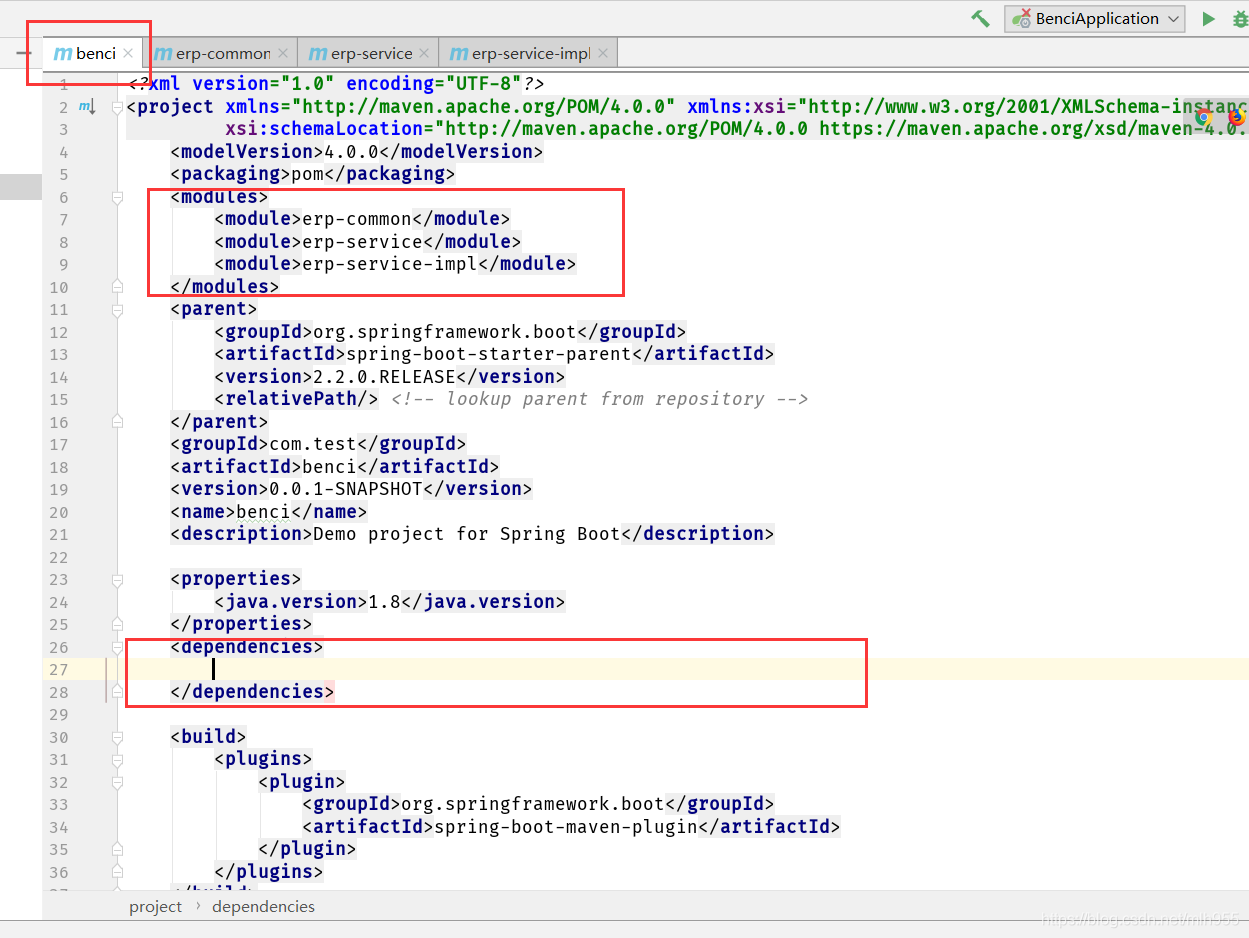Collapse the plugins block fold on line 31
This screenshot has height=938, width=1249.
pyautogui.click(x=118, y=760)
